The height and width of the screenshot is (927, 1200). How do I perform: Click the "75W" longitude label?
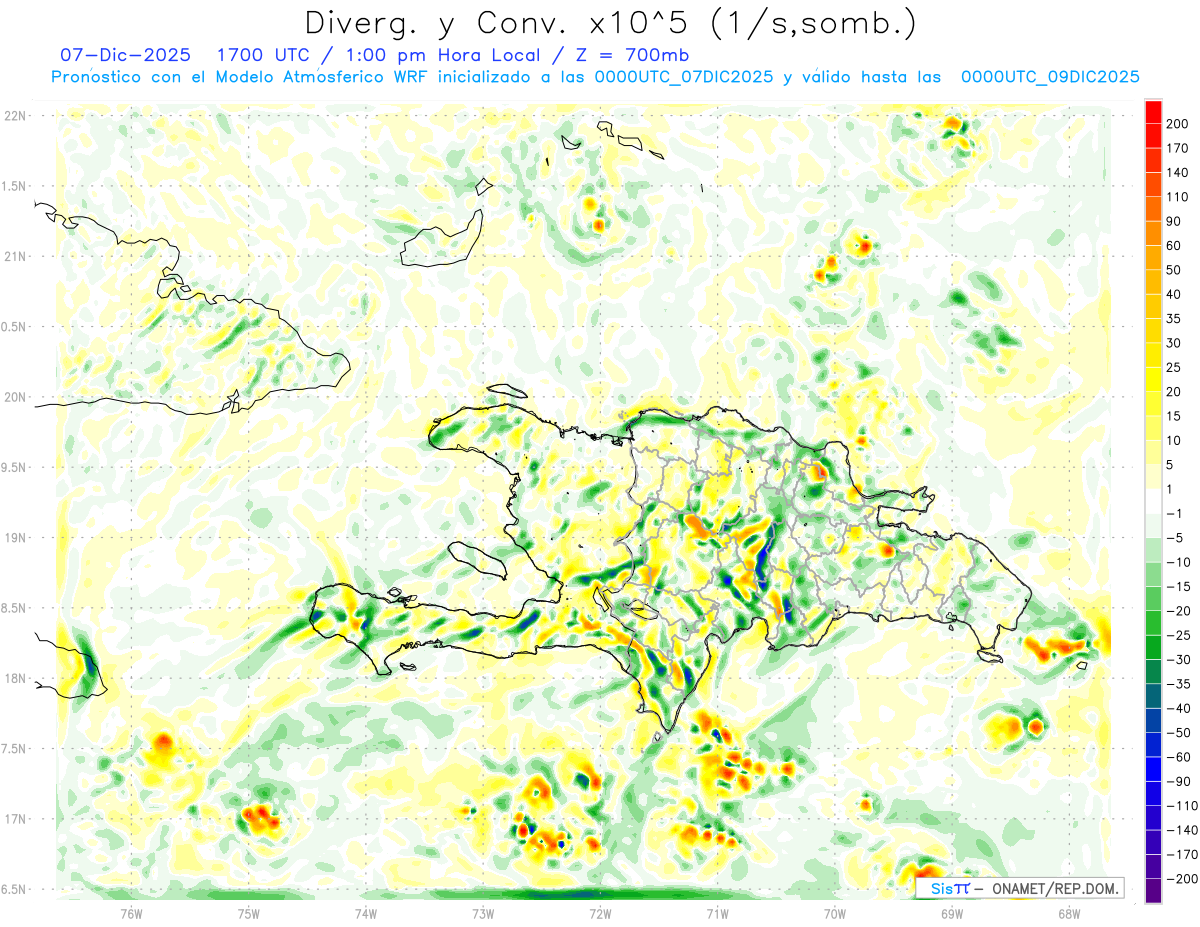[249, 913]
